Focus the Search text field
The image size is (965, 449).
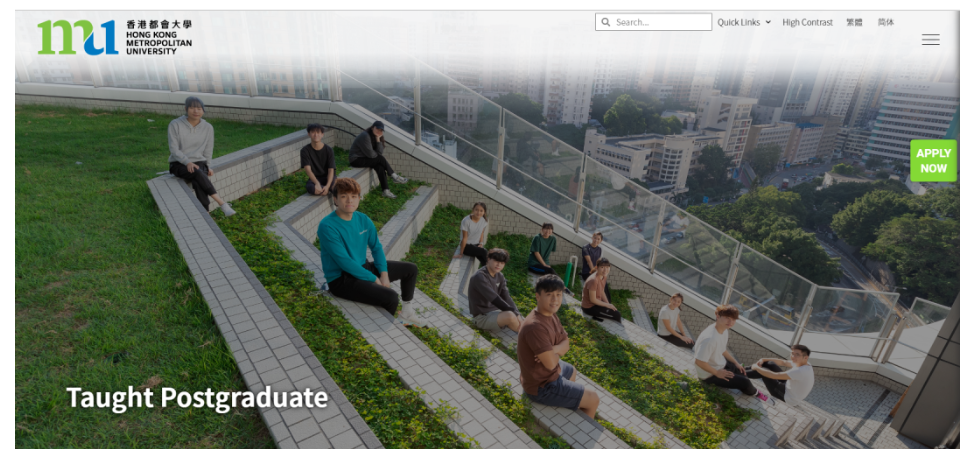coord(653,22)
